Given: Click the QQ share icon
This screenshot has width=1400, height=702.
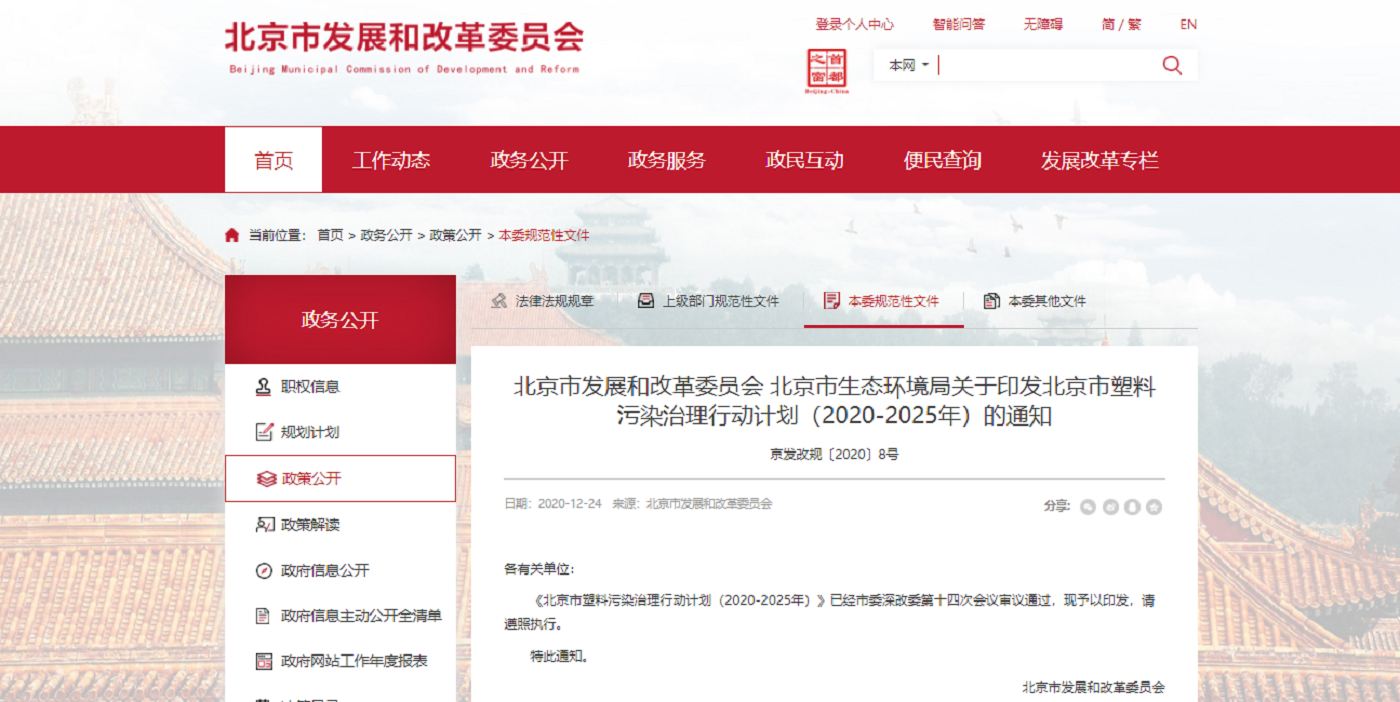Looking at the screenshot, I should coord(1132,506).
